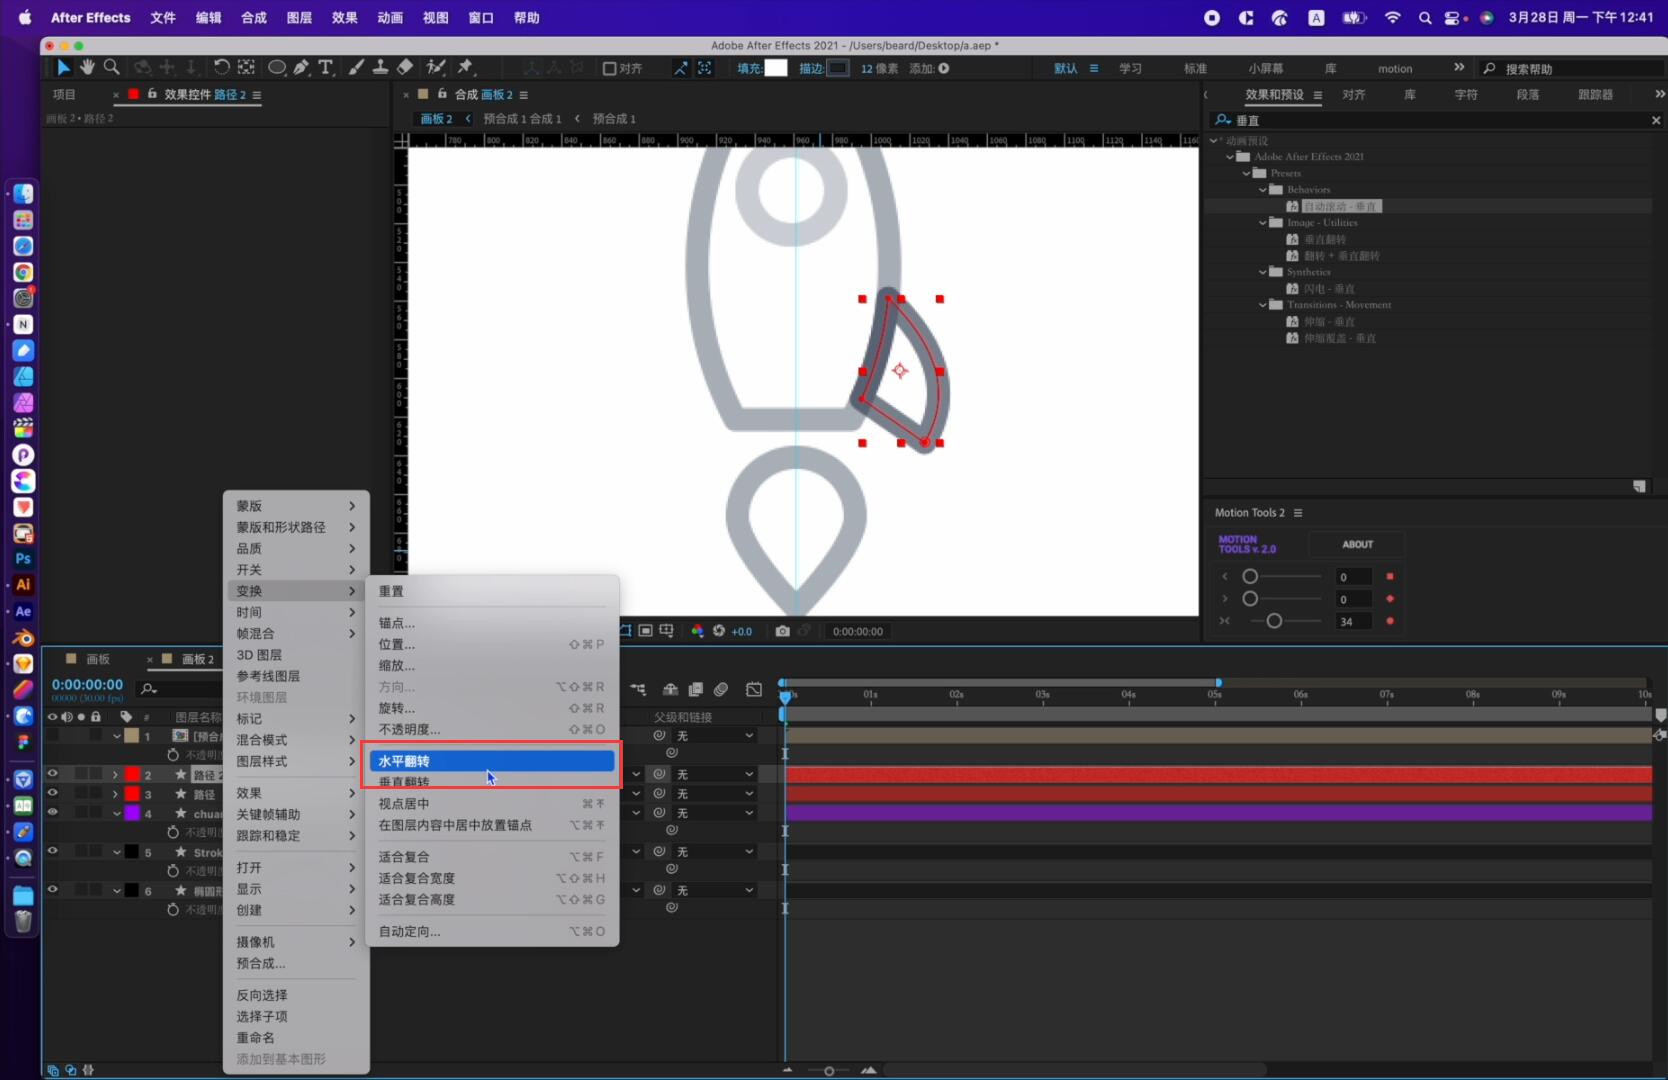Select the Brush tool
The image size is (1668, 1080).
(356, 67)
